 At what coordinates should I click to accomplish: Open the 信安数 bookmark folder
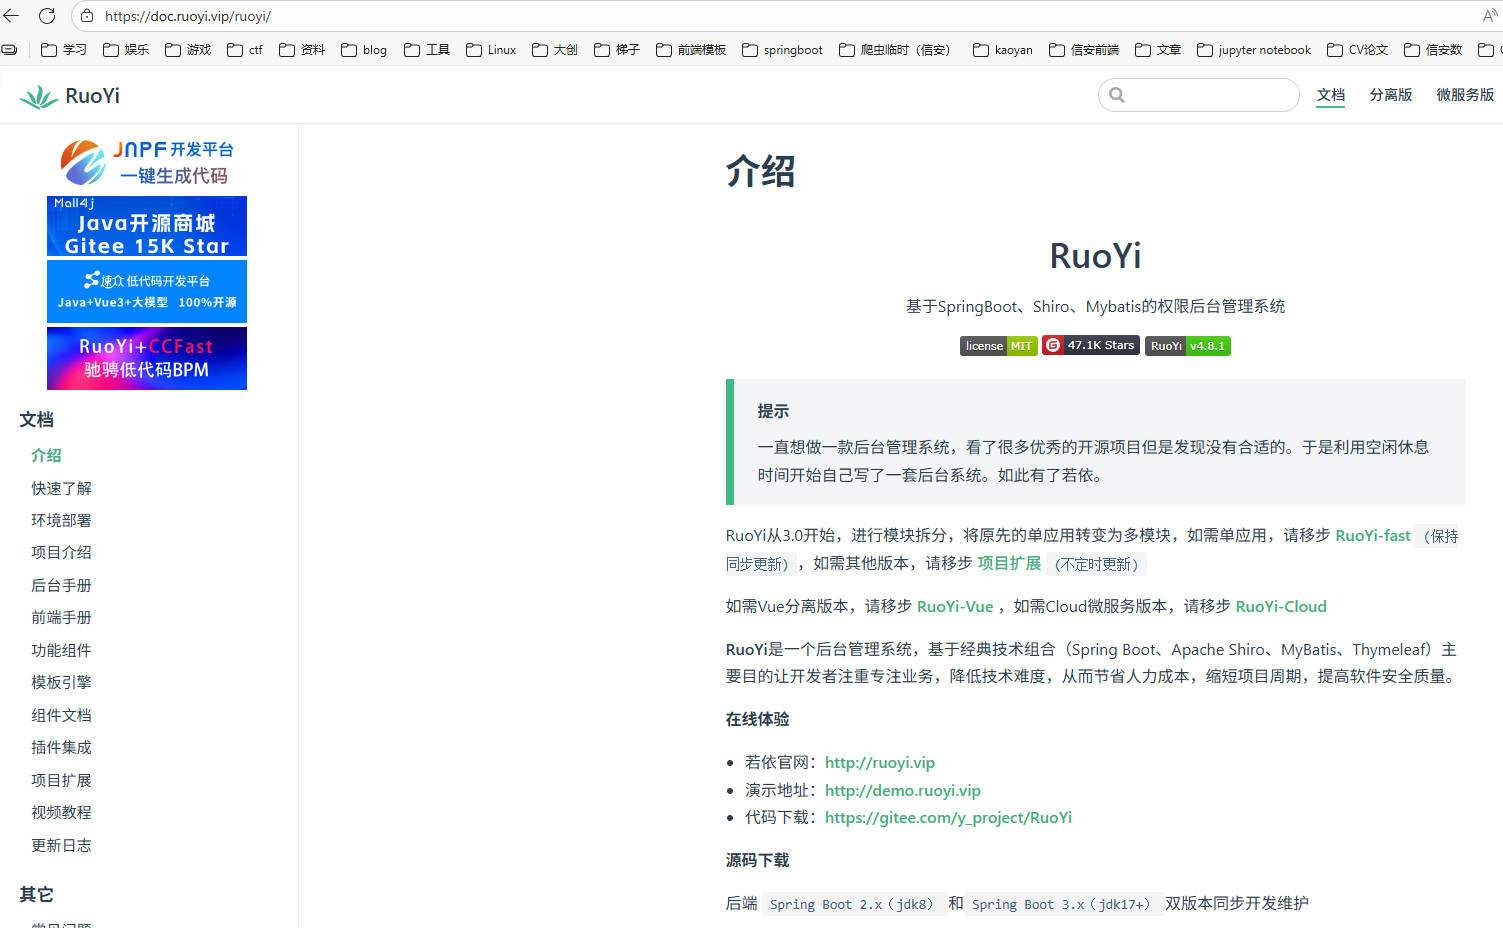1433,50
